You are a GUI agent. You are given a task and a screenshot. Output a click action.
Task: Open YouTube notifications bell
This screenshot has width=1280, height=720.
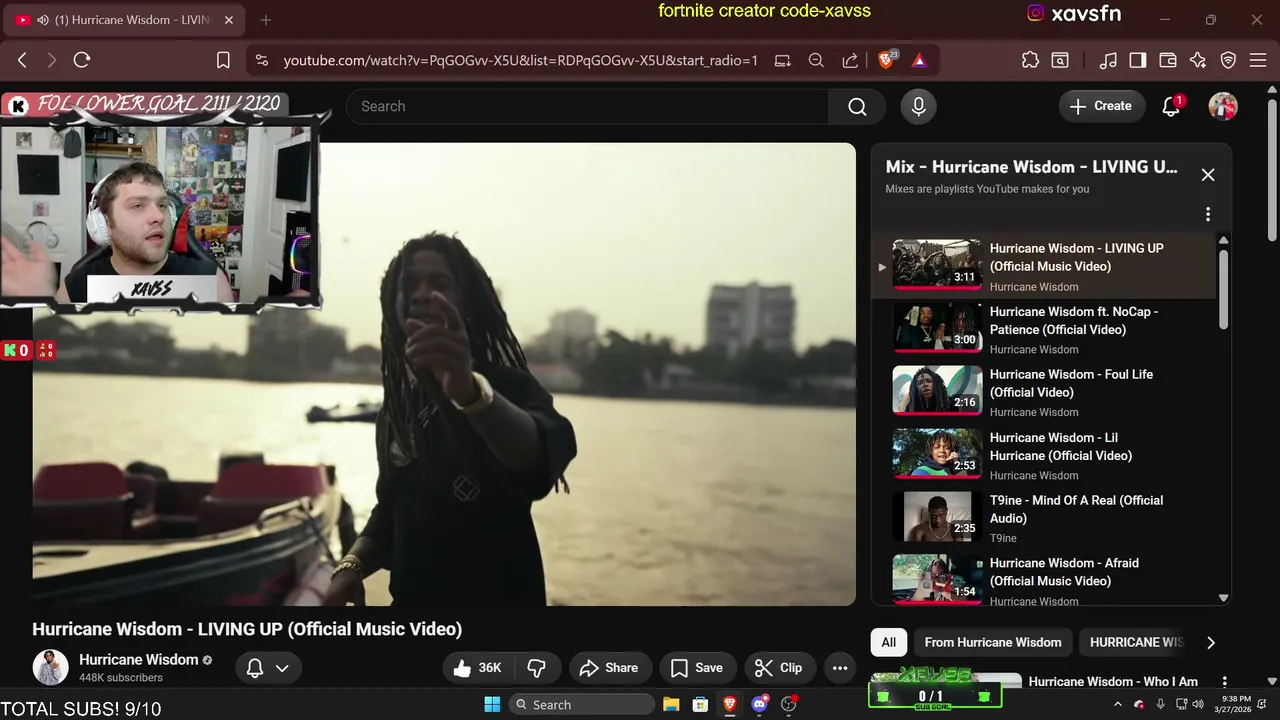pos(1171,106)
